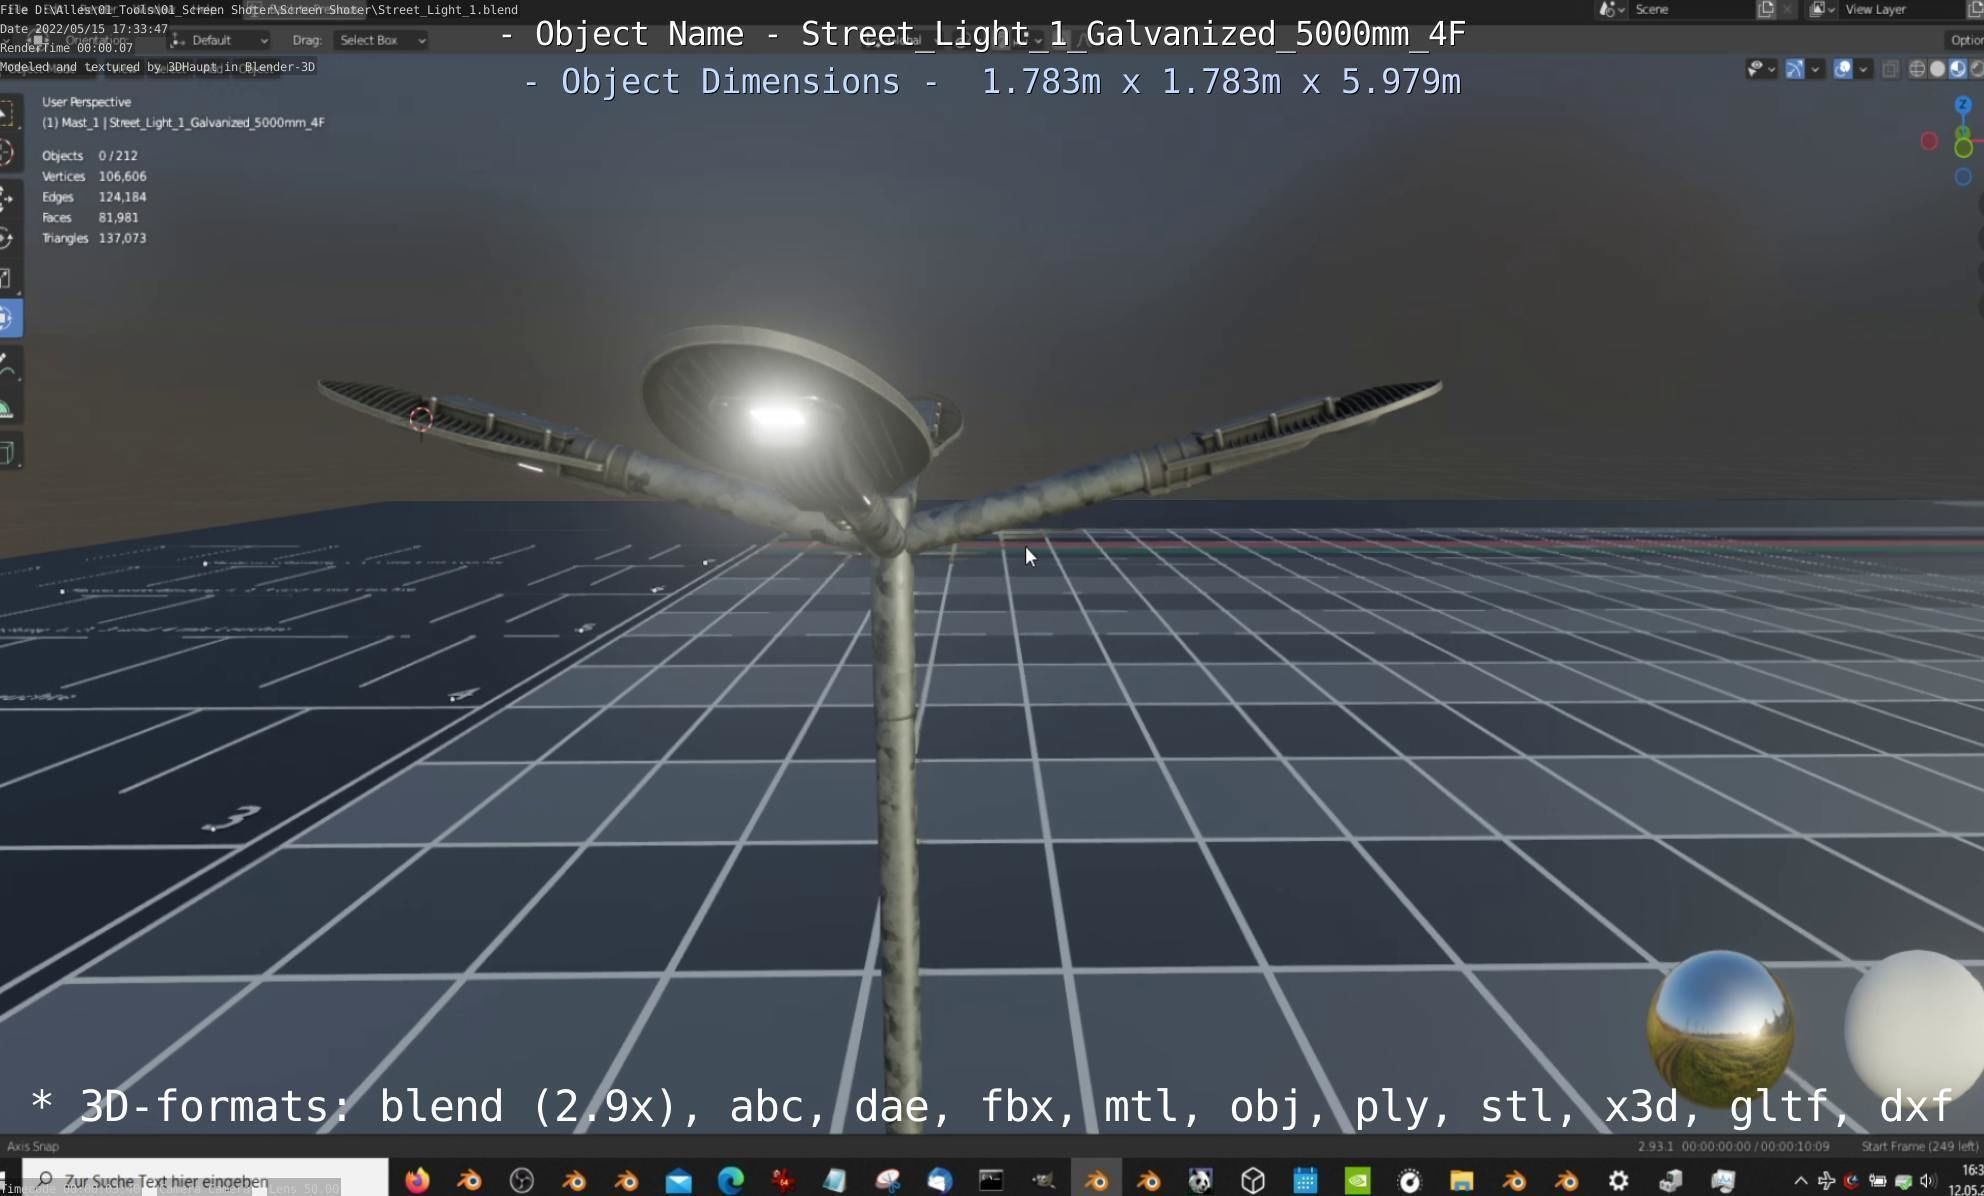This screenshot has width=1984, height=1196.
Task: Click the Z axis on navigation gizmo
Action: [1962, 104]
